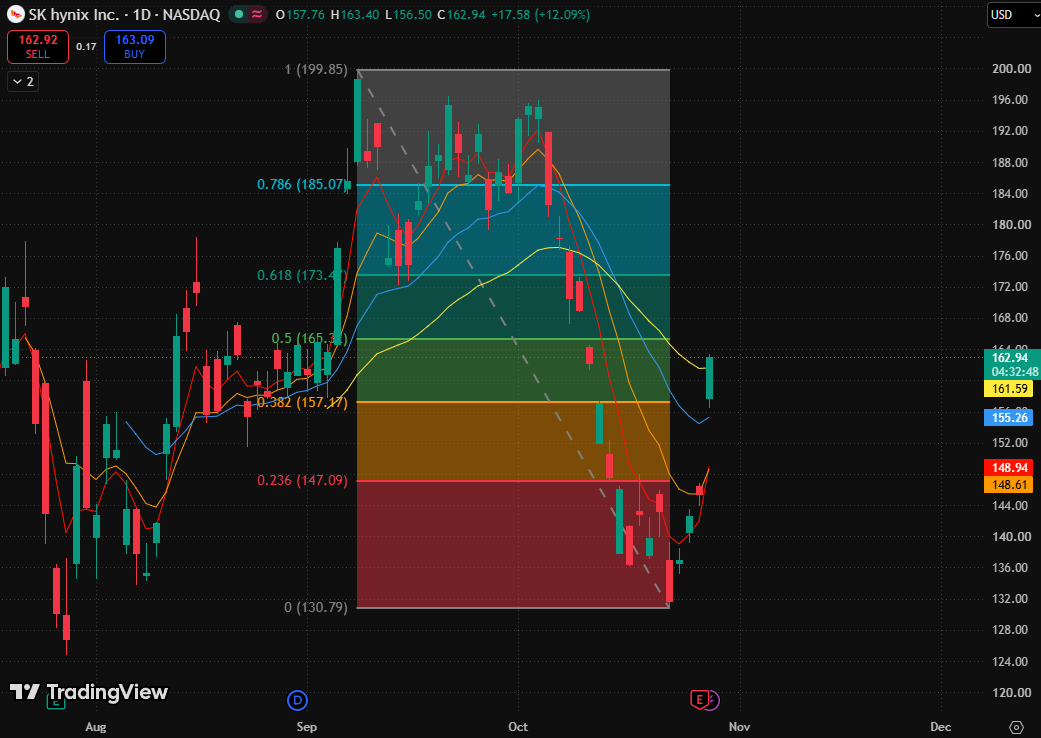The height and width of the screenshot is (738, 1041).
Task: Click the pink wavy data indicator icon
Action: [256, 14]
